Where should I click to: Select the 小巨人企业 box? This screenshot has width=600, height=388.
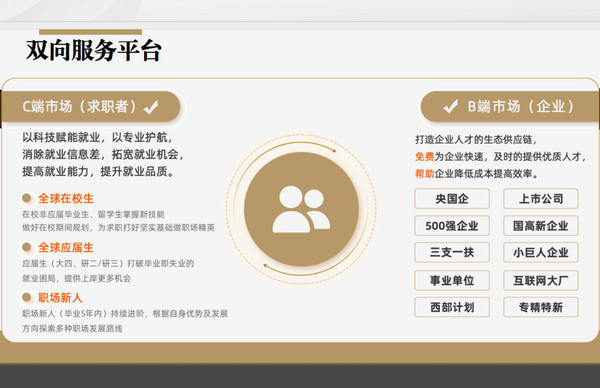coord(541,252)
